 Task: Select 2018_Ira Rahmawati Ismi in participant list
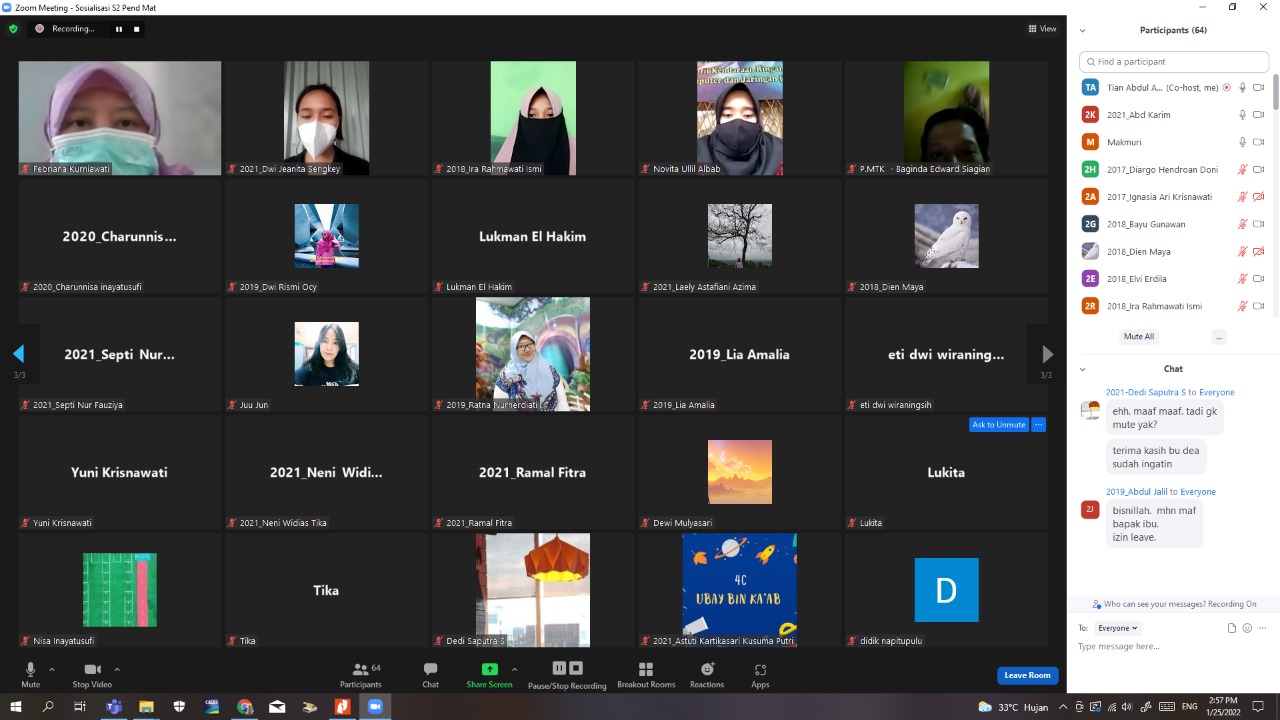[1172, 306]
